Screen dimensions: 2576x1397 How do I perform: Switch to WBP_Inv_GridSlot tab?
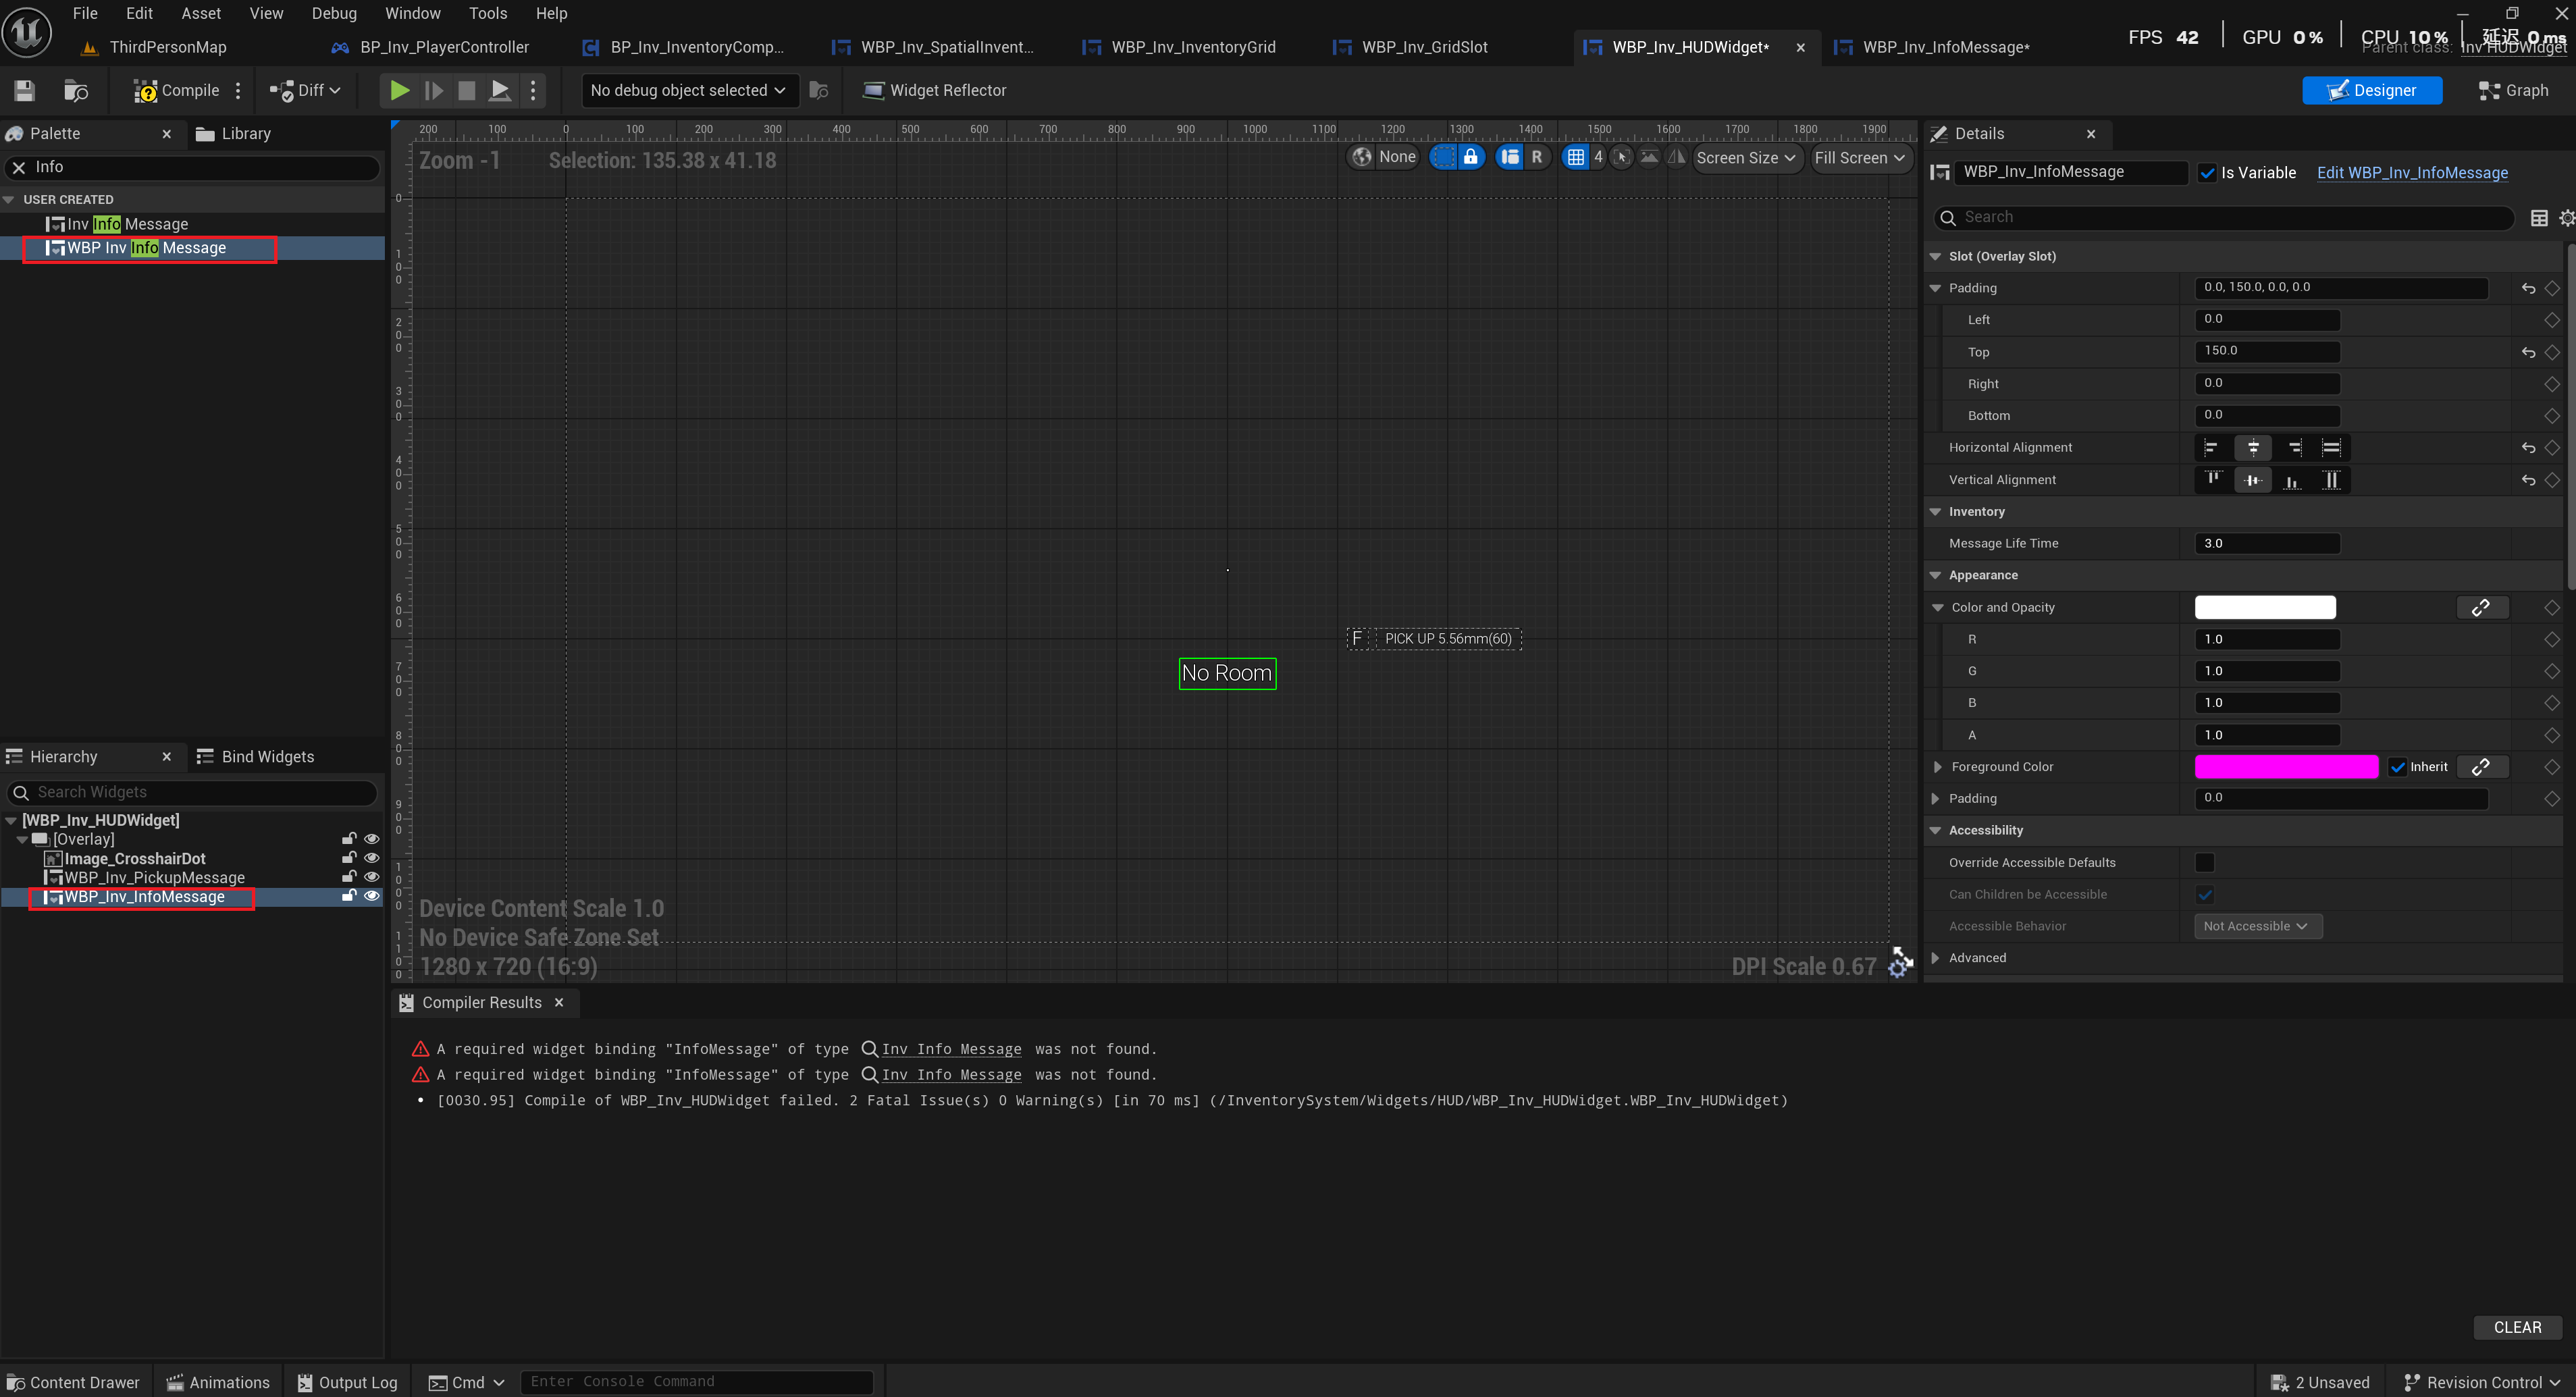tap(1423, 47)
